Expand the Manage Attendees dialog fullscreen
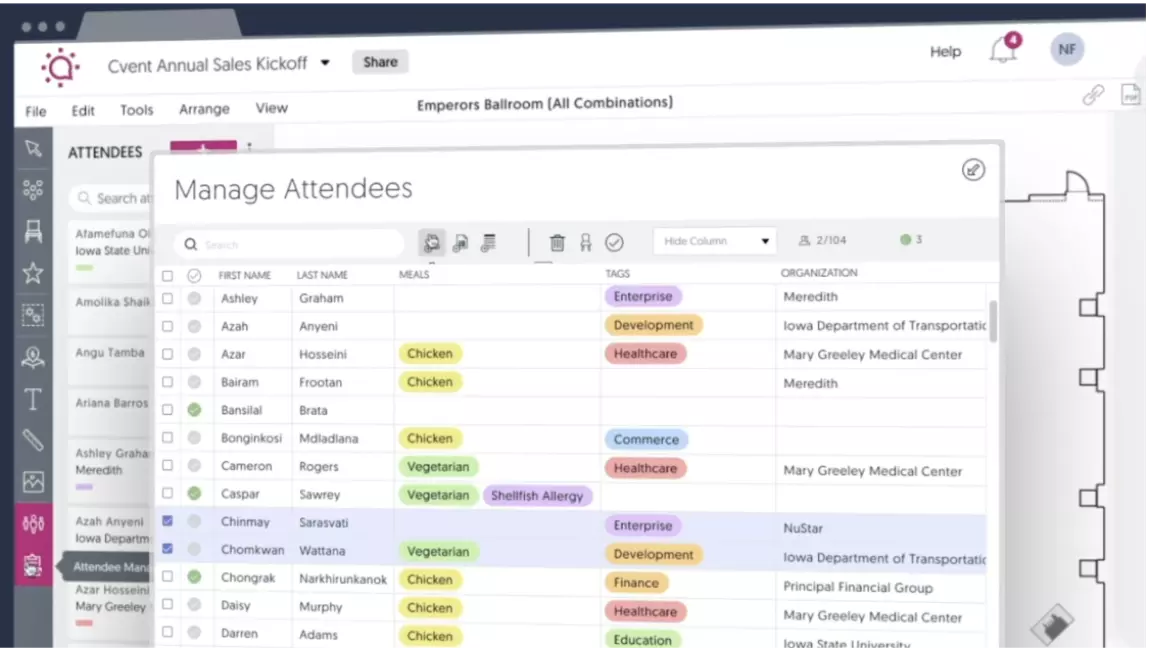Screen dimensions: 1150x648 [x=972, y=169]
